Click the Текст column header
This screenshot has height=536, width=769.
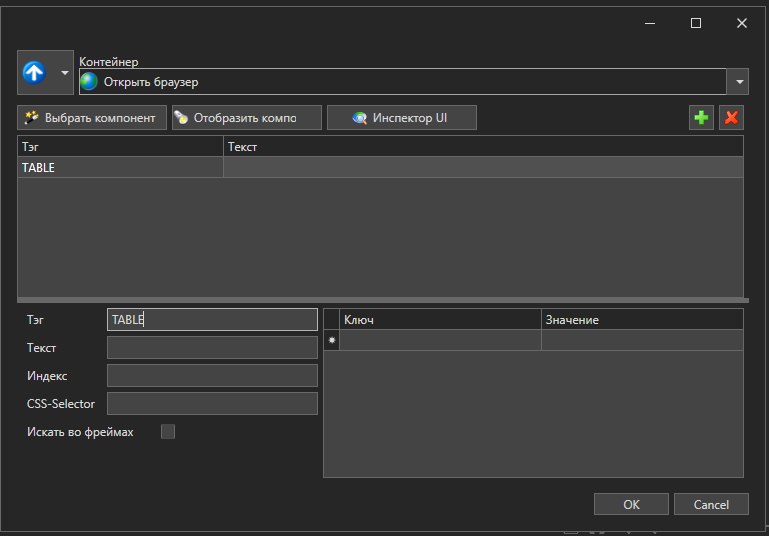point(483,147)
